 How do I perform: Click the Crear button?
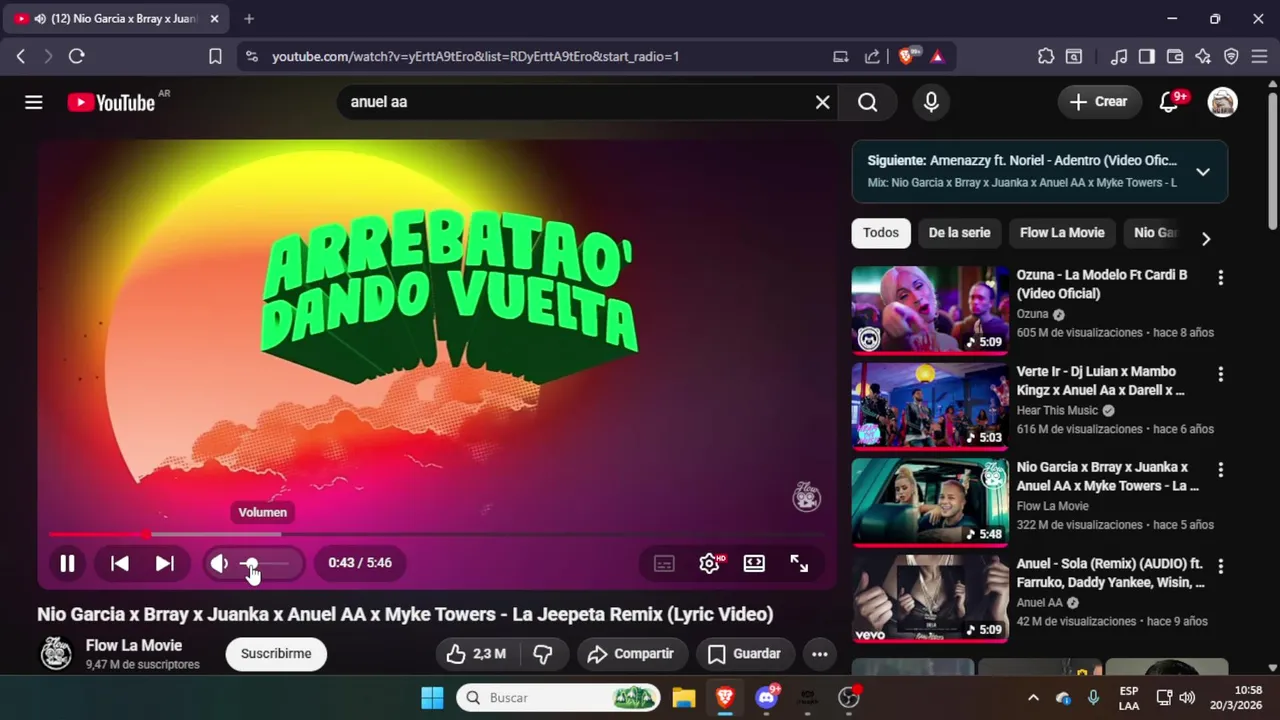coord(1098,102)
